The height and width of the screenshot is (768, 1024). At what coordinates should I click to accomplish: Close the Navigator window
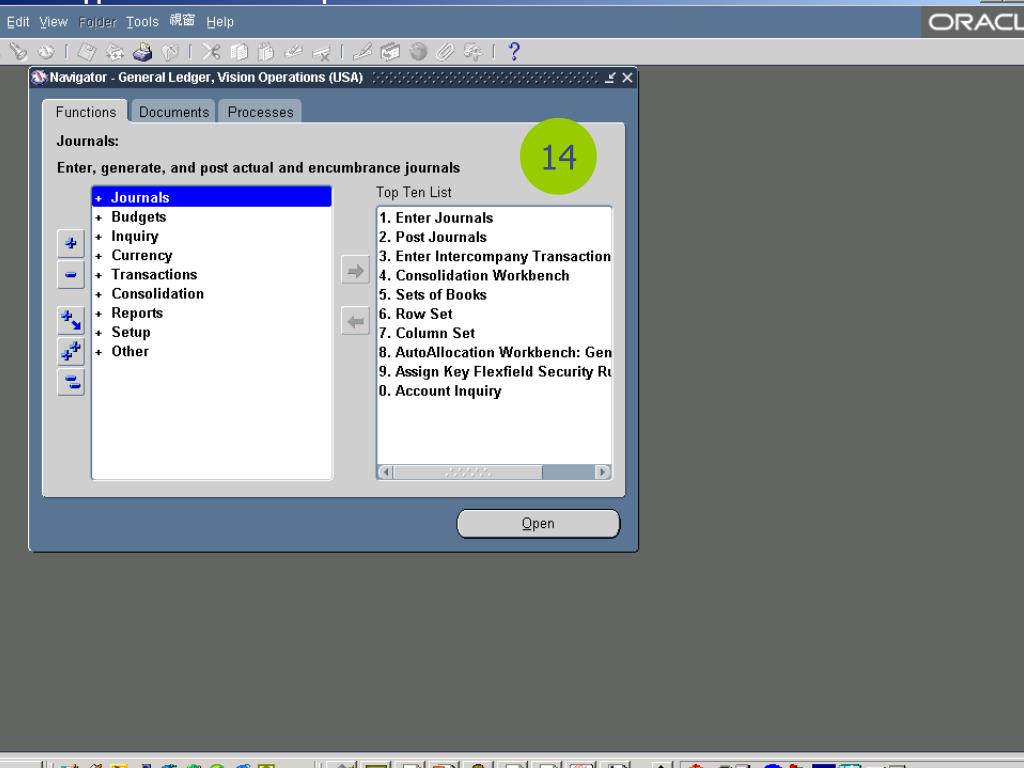pyautogui.click(x=628, y=78)
